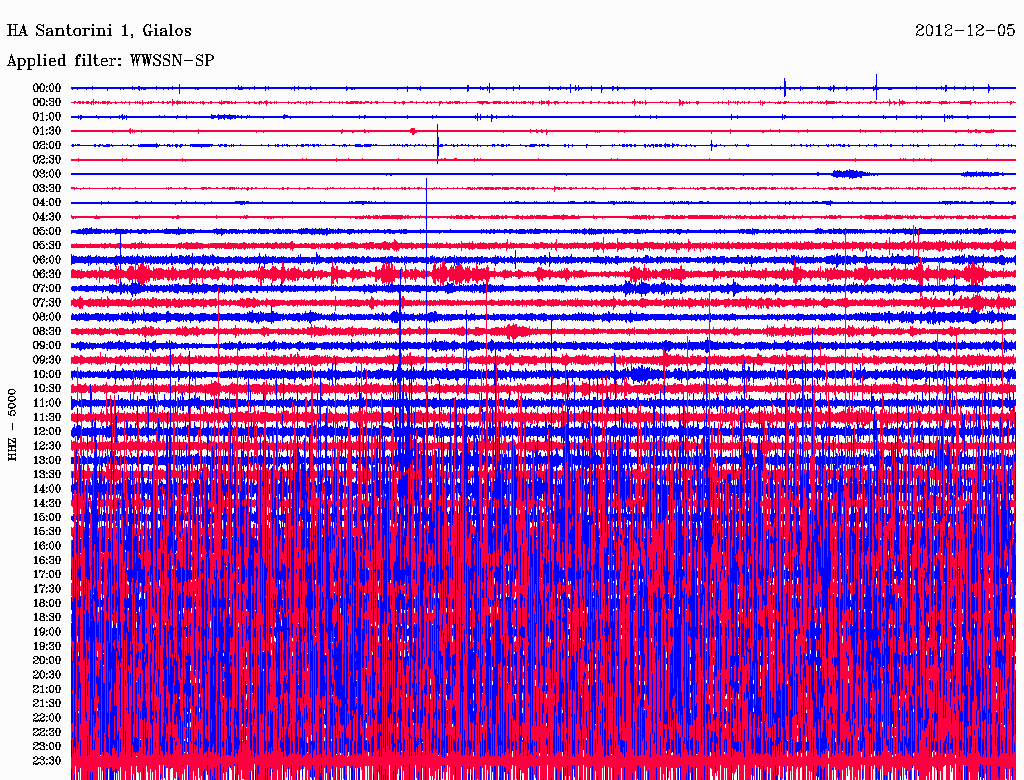Click the 03:00 time row label
This screenshot has height=780, width=1024.
click(x=47, y=174)
